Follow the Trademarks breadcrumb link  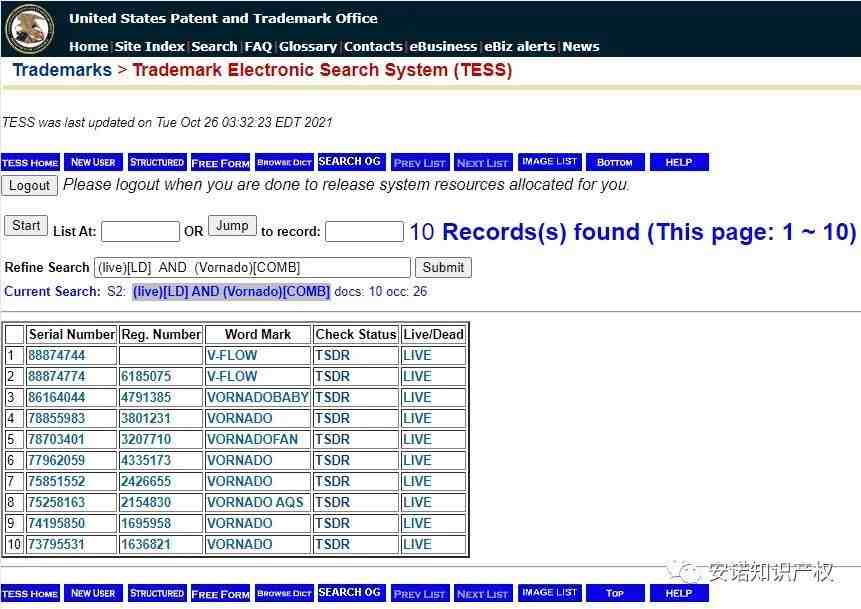click(x=62, y=70)
